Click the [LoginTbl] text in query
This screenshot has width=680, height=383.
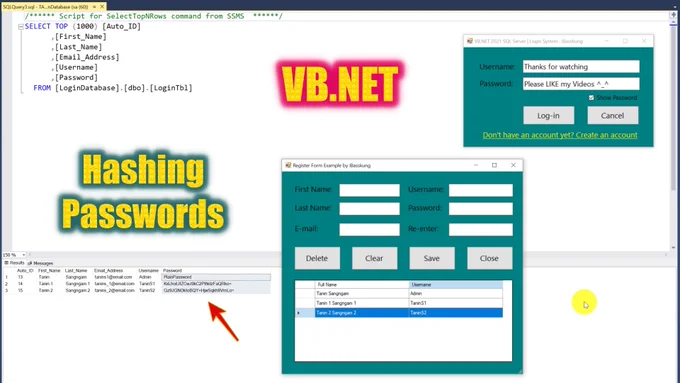click(x=171, y=88)
